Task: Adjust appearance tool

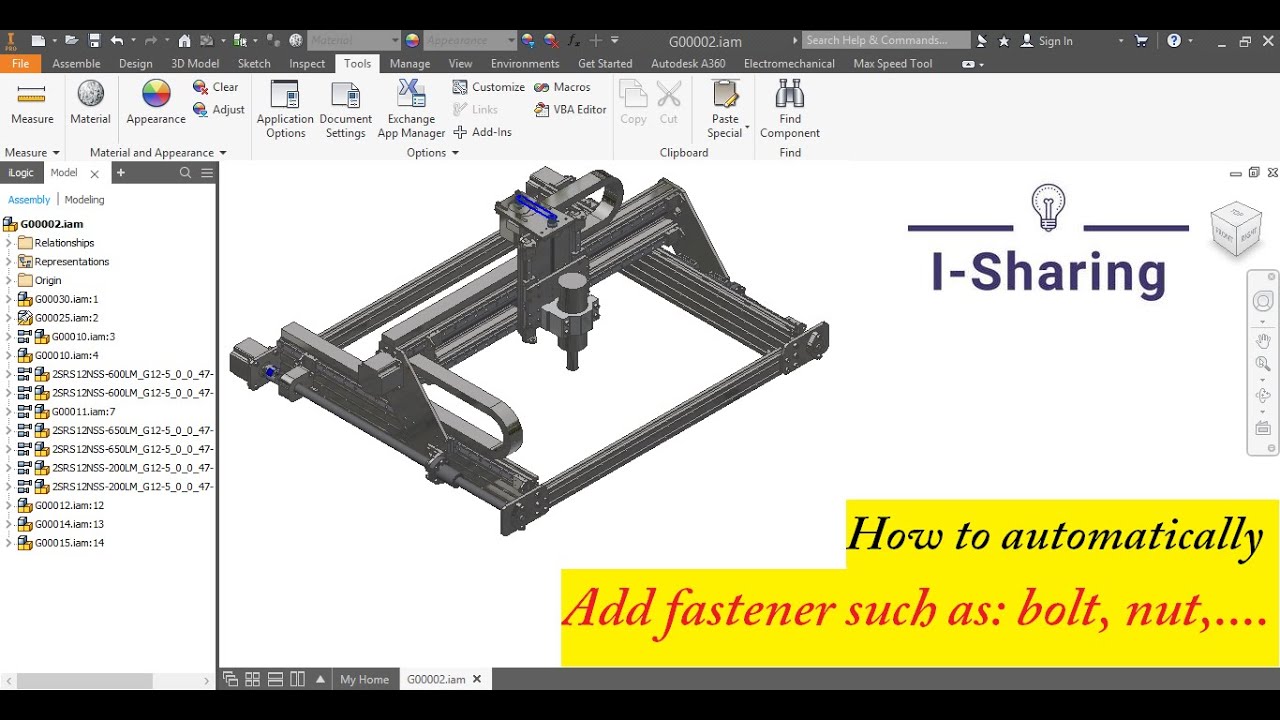Action: tap(218, 109)
